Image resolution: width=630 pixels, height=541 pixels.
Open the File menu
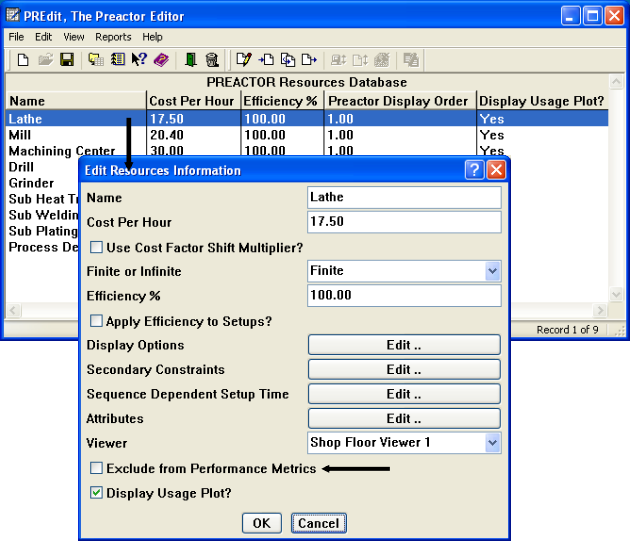pos(16,37)
